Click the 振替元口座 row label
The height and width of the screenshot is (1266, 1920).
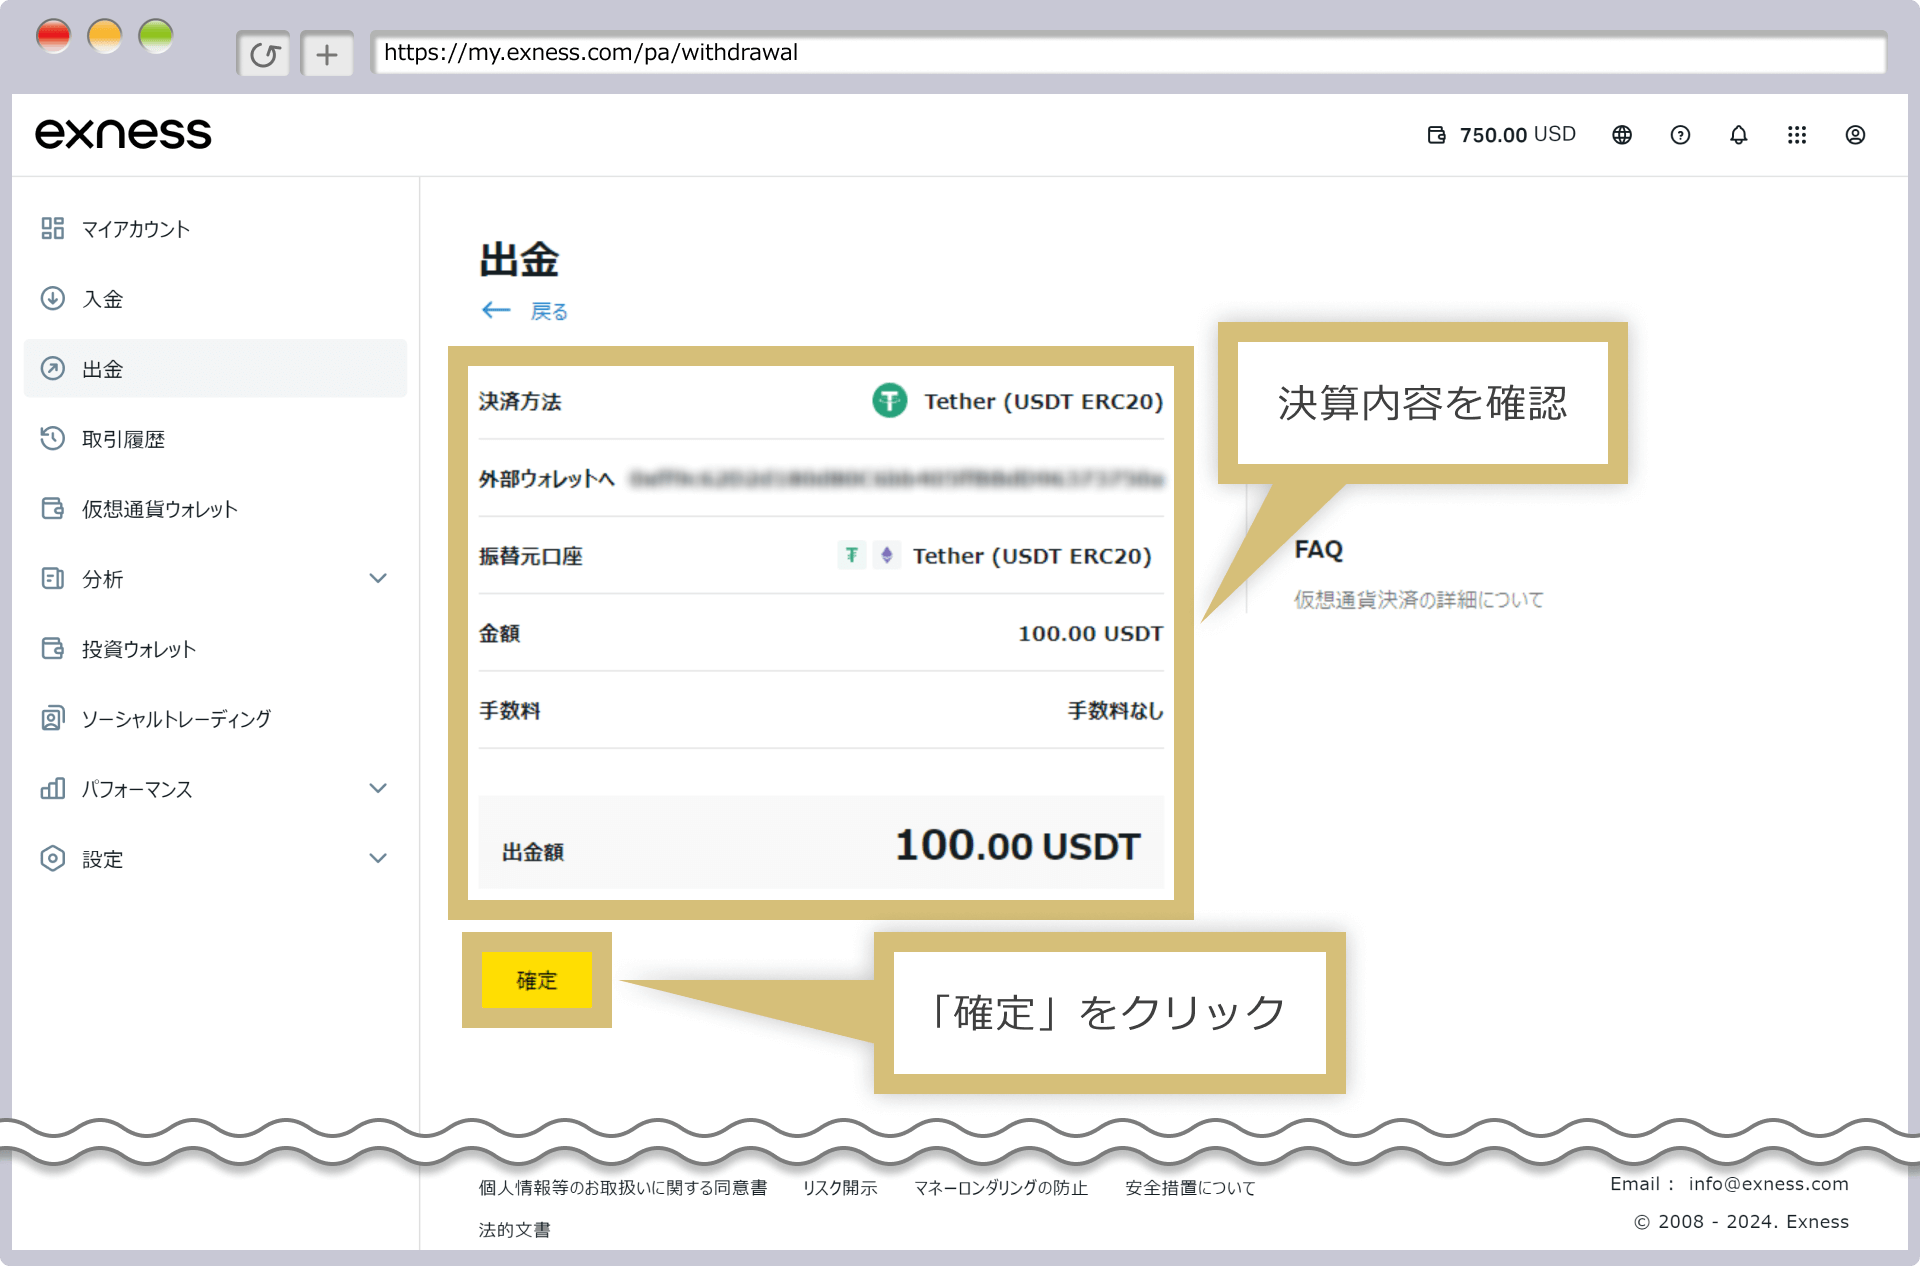pos(531,556)
